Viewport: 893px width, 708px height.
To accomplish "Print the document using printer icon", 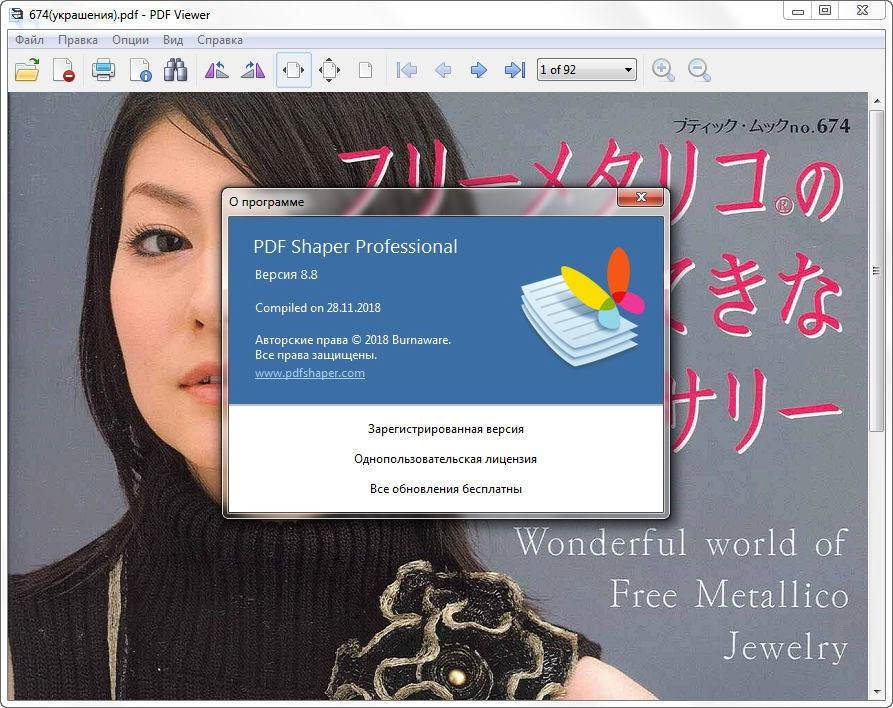I will coord(103,70).
